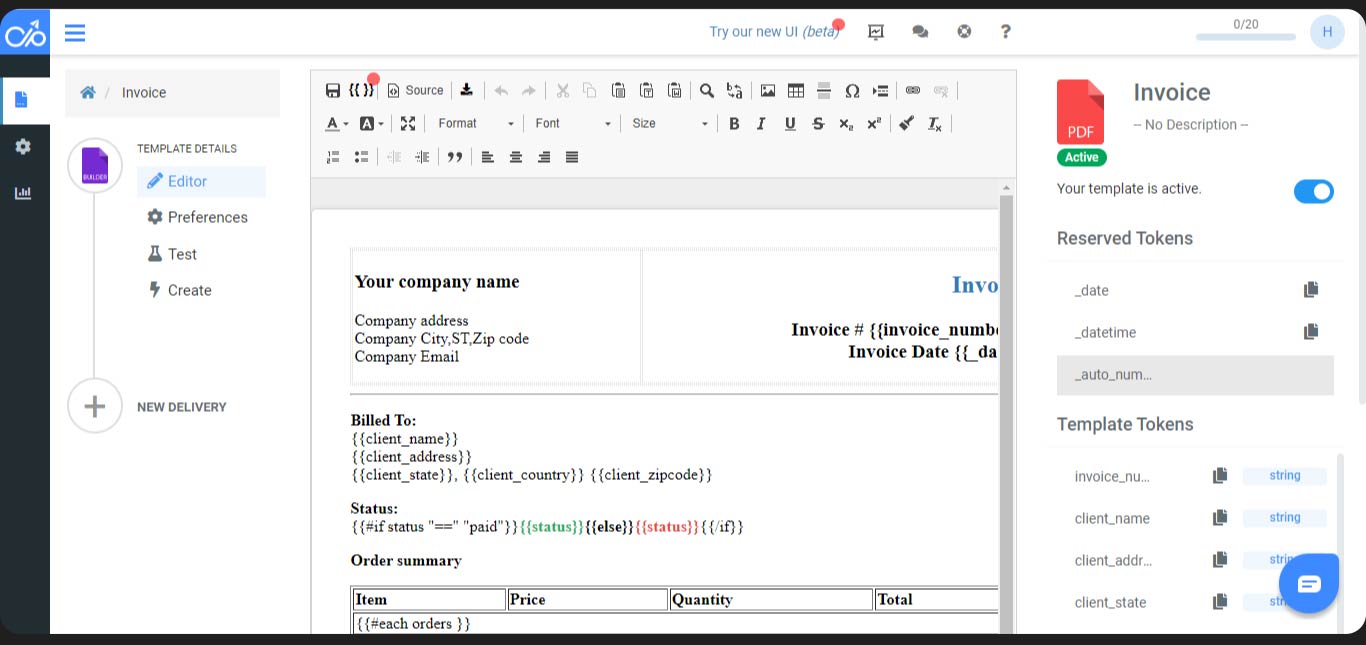Image resolution: width=1366 pixels, height=645 pixels.
Task: Open the Find magnifier tool
Action: [707, 91]
